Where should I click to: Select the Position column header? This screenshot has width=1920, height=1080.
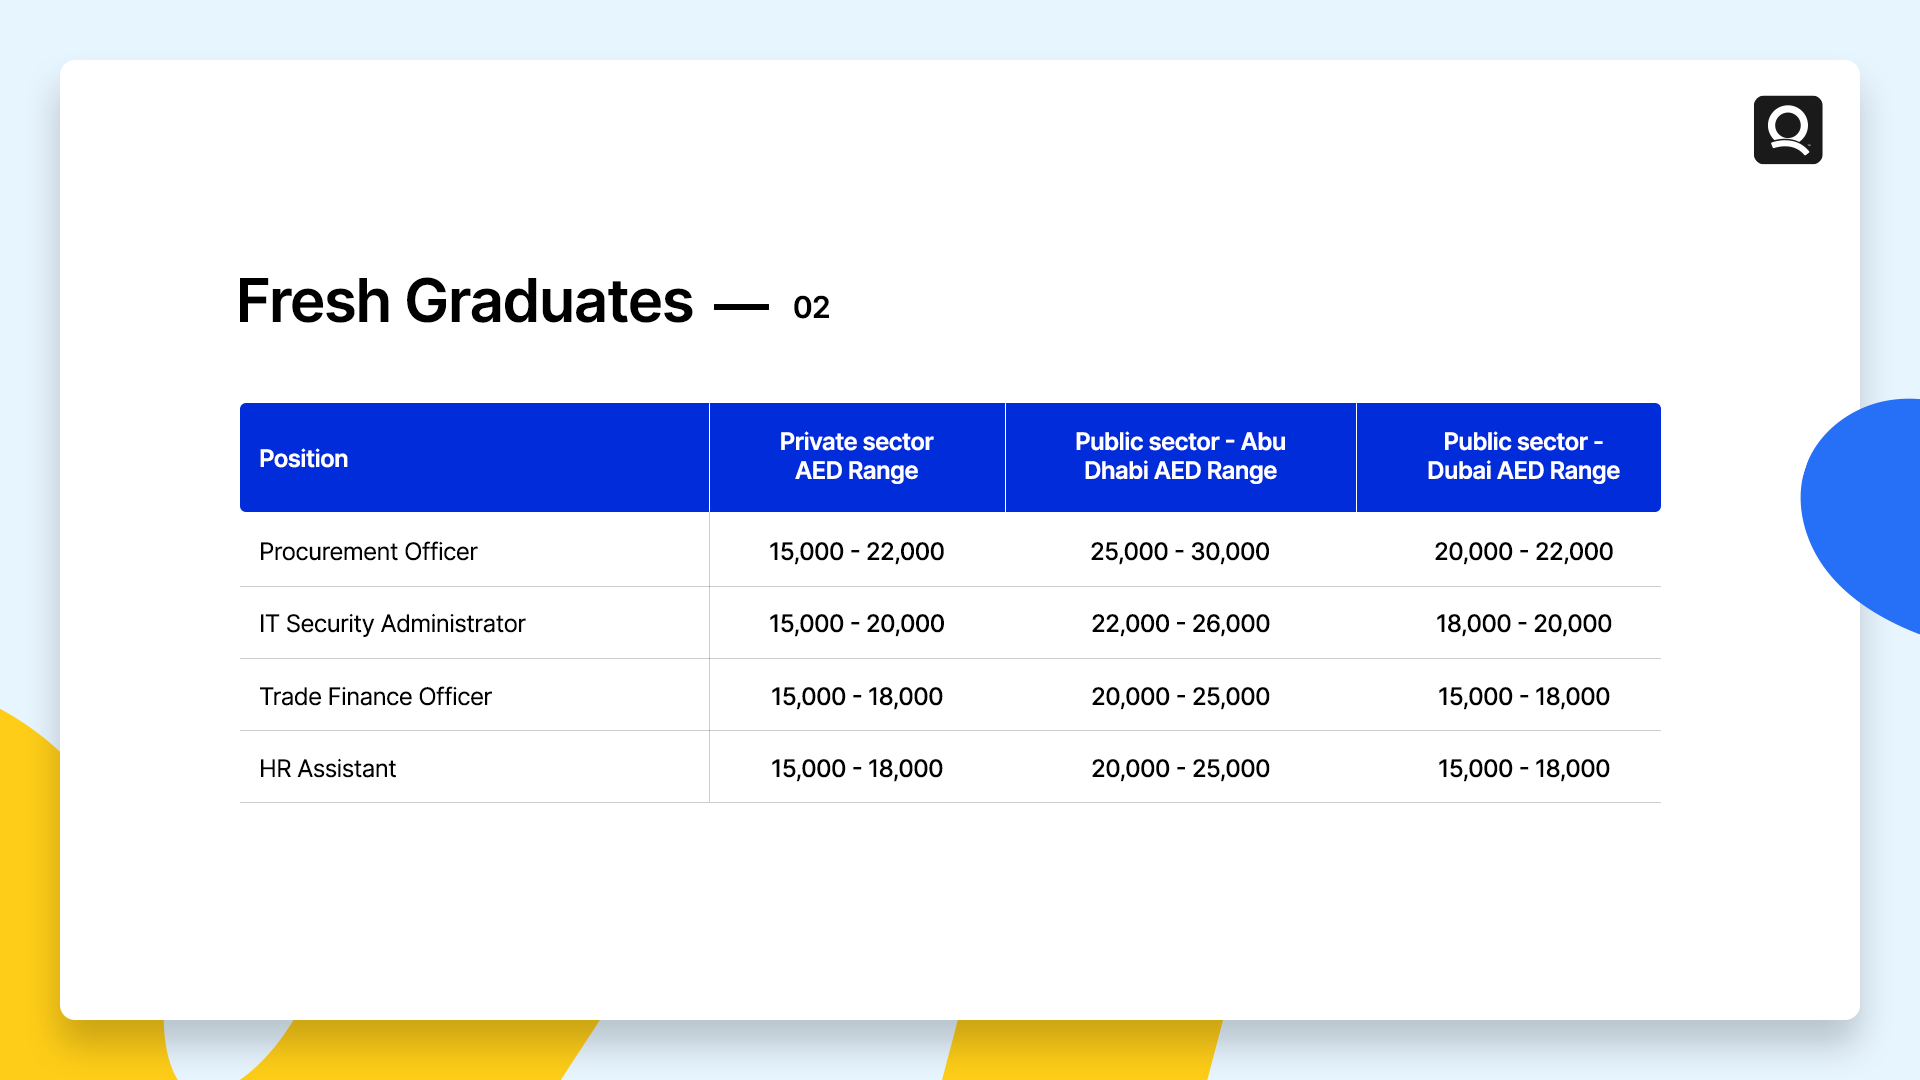304,459
